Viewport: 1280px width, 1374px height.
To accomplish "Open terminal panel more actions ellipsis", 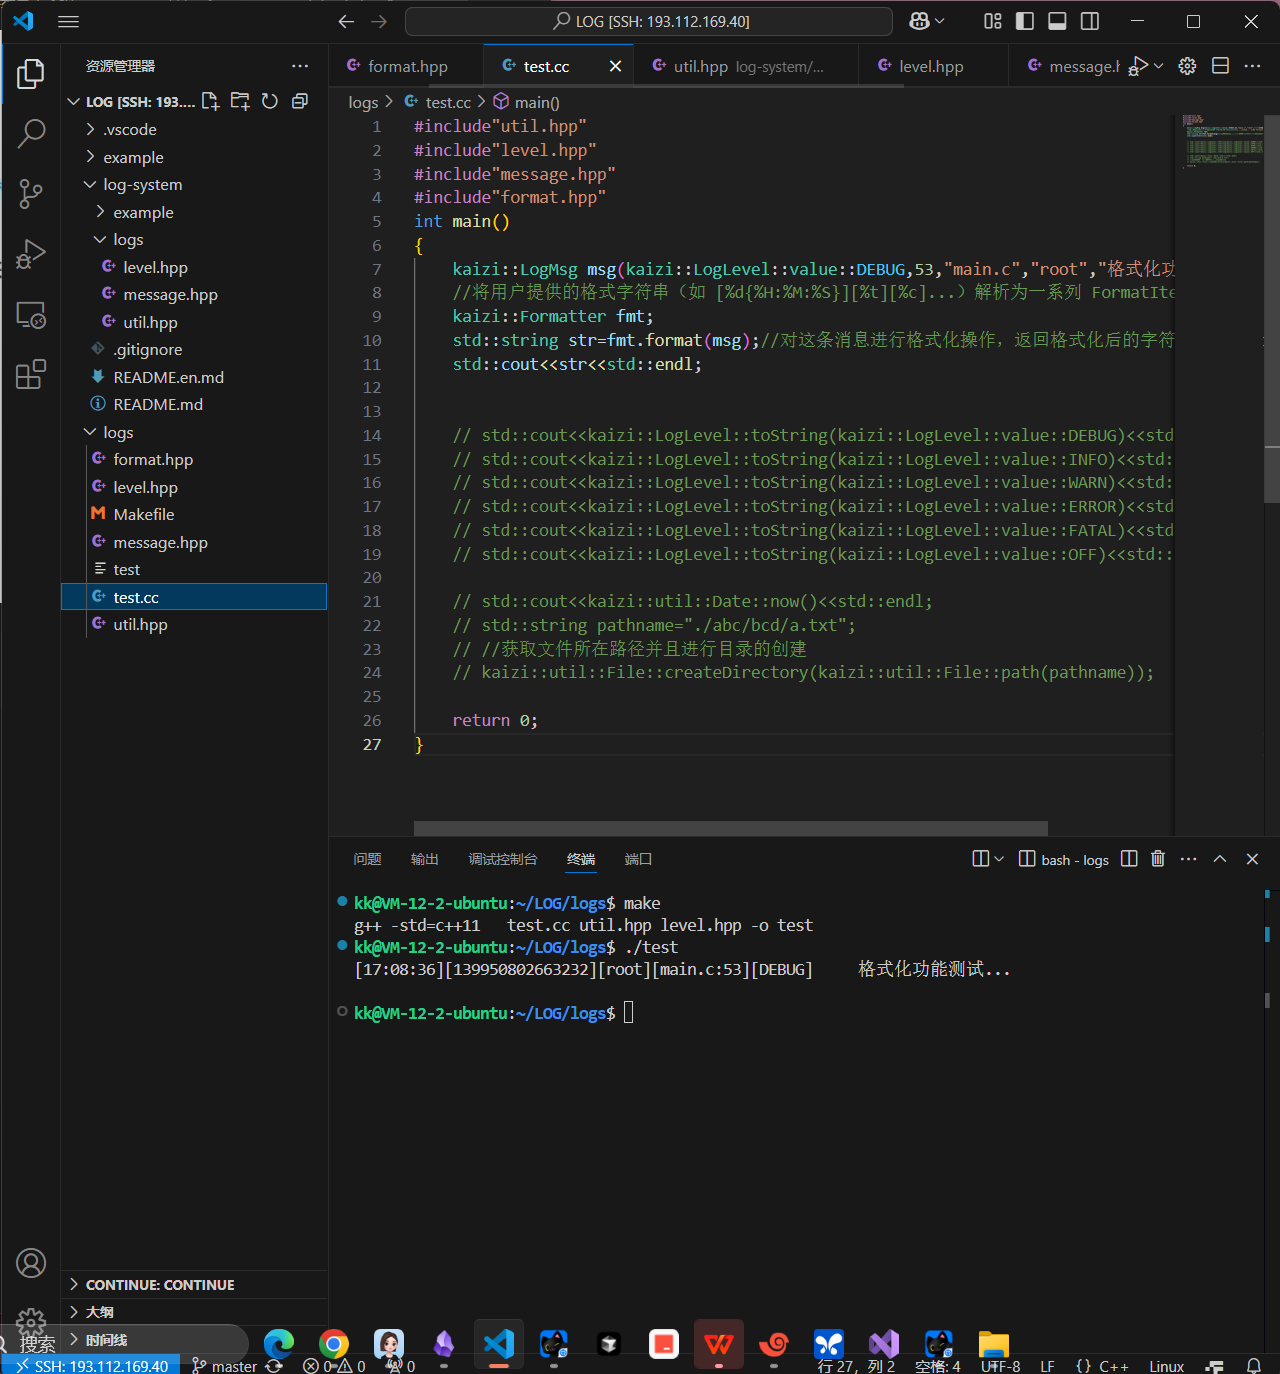I will pyautogui.click(x=1188, y=859).
